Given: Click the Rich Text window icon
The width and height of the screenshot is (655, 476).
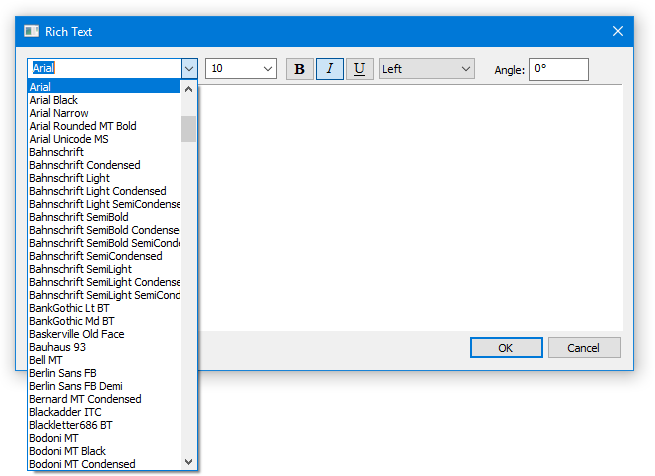Looking at the screenshot, I should click(x=31, y=31).
